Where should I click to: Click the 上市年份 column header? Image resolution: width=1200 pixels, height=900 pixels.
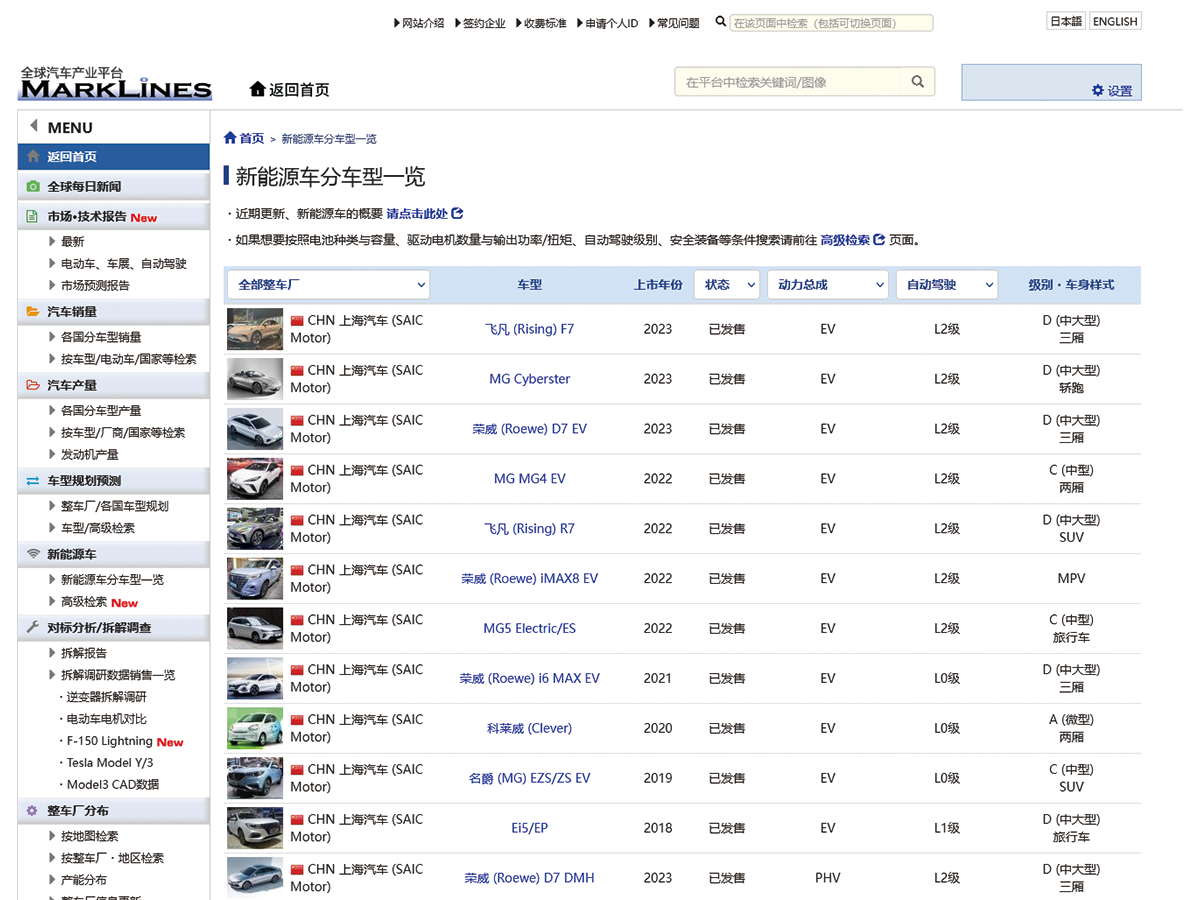(658, 284)
